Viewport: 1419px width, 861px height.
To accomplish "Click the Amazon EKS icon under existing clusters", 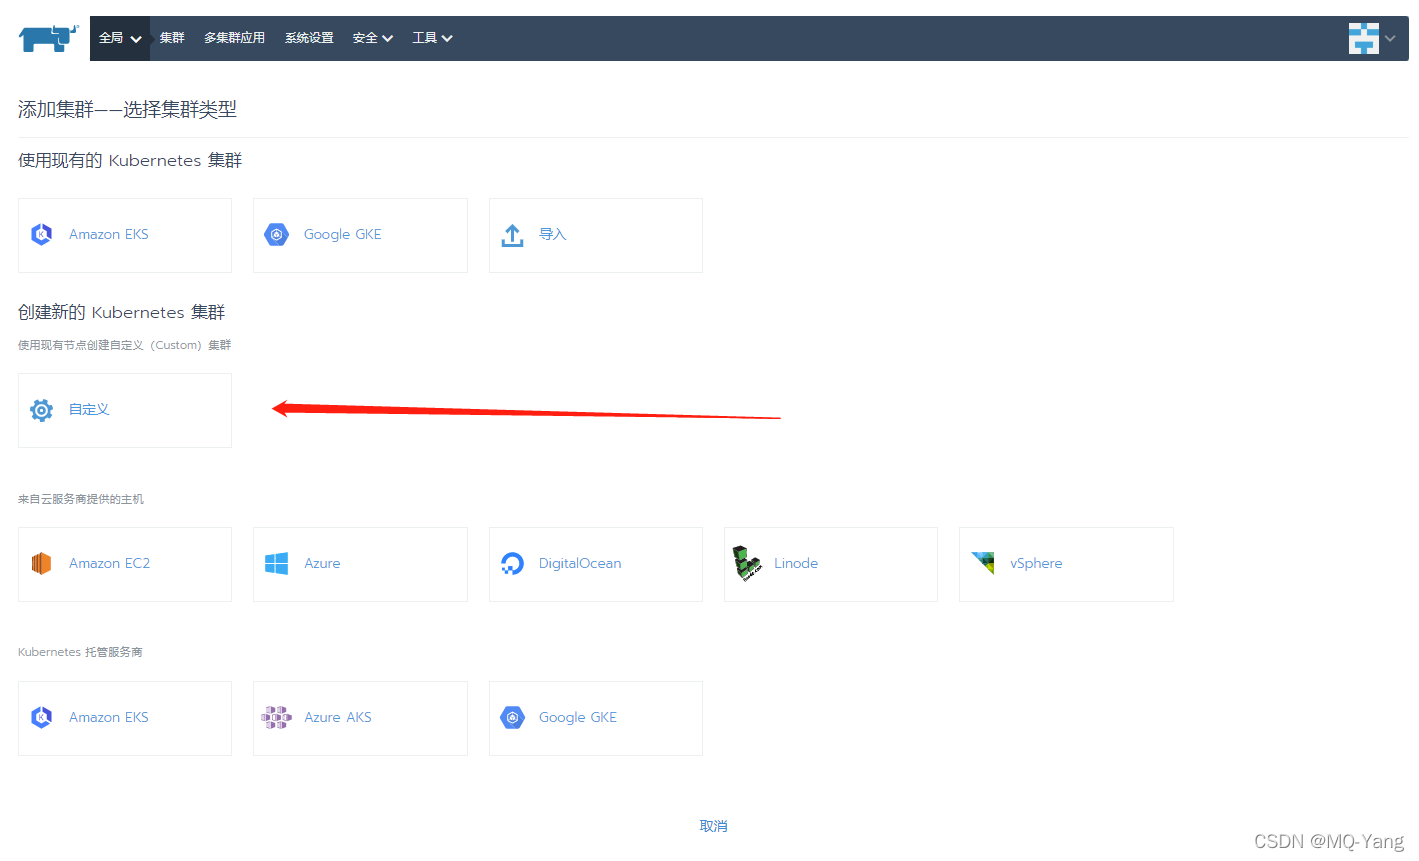I will point(41,235).
